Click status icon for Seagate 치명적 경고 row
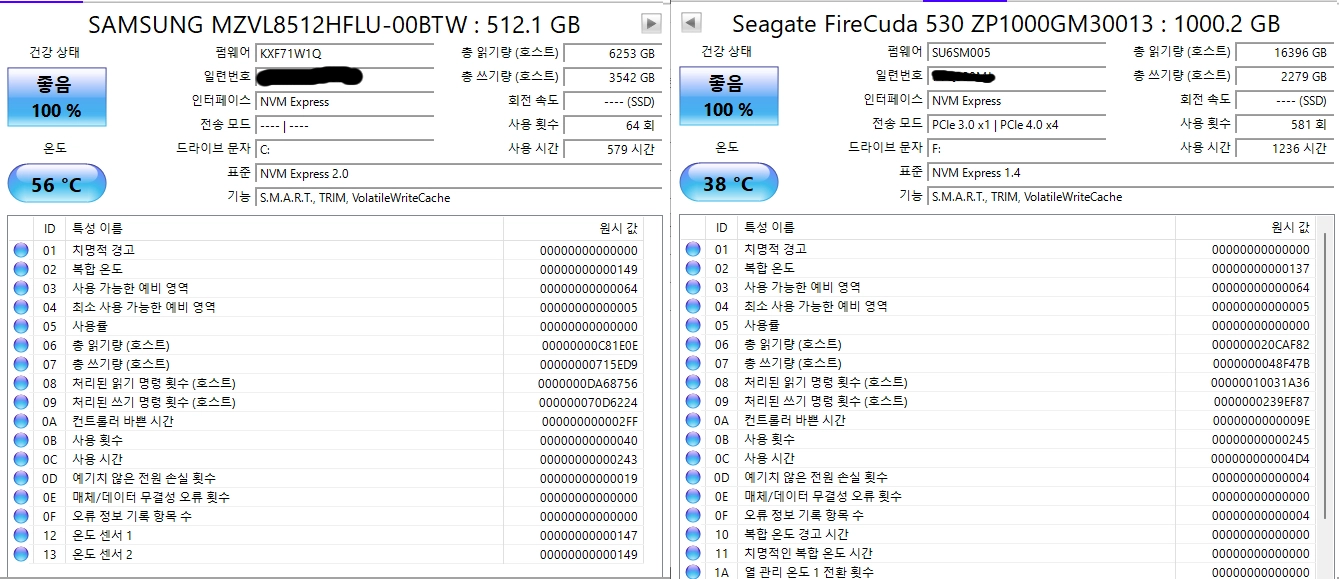The height and width of the screenshot is (579, 1339). pos(693,249)
